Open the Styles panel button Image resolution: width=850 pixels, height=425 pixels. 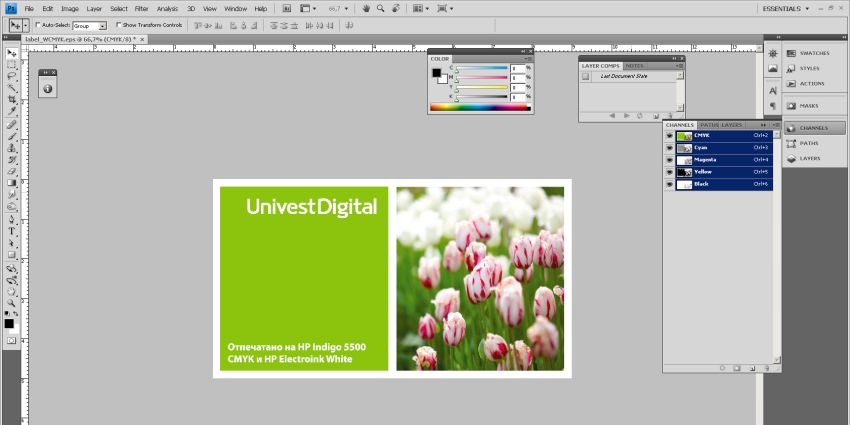pyautogui.click(x=814, y=68)
